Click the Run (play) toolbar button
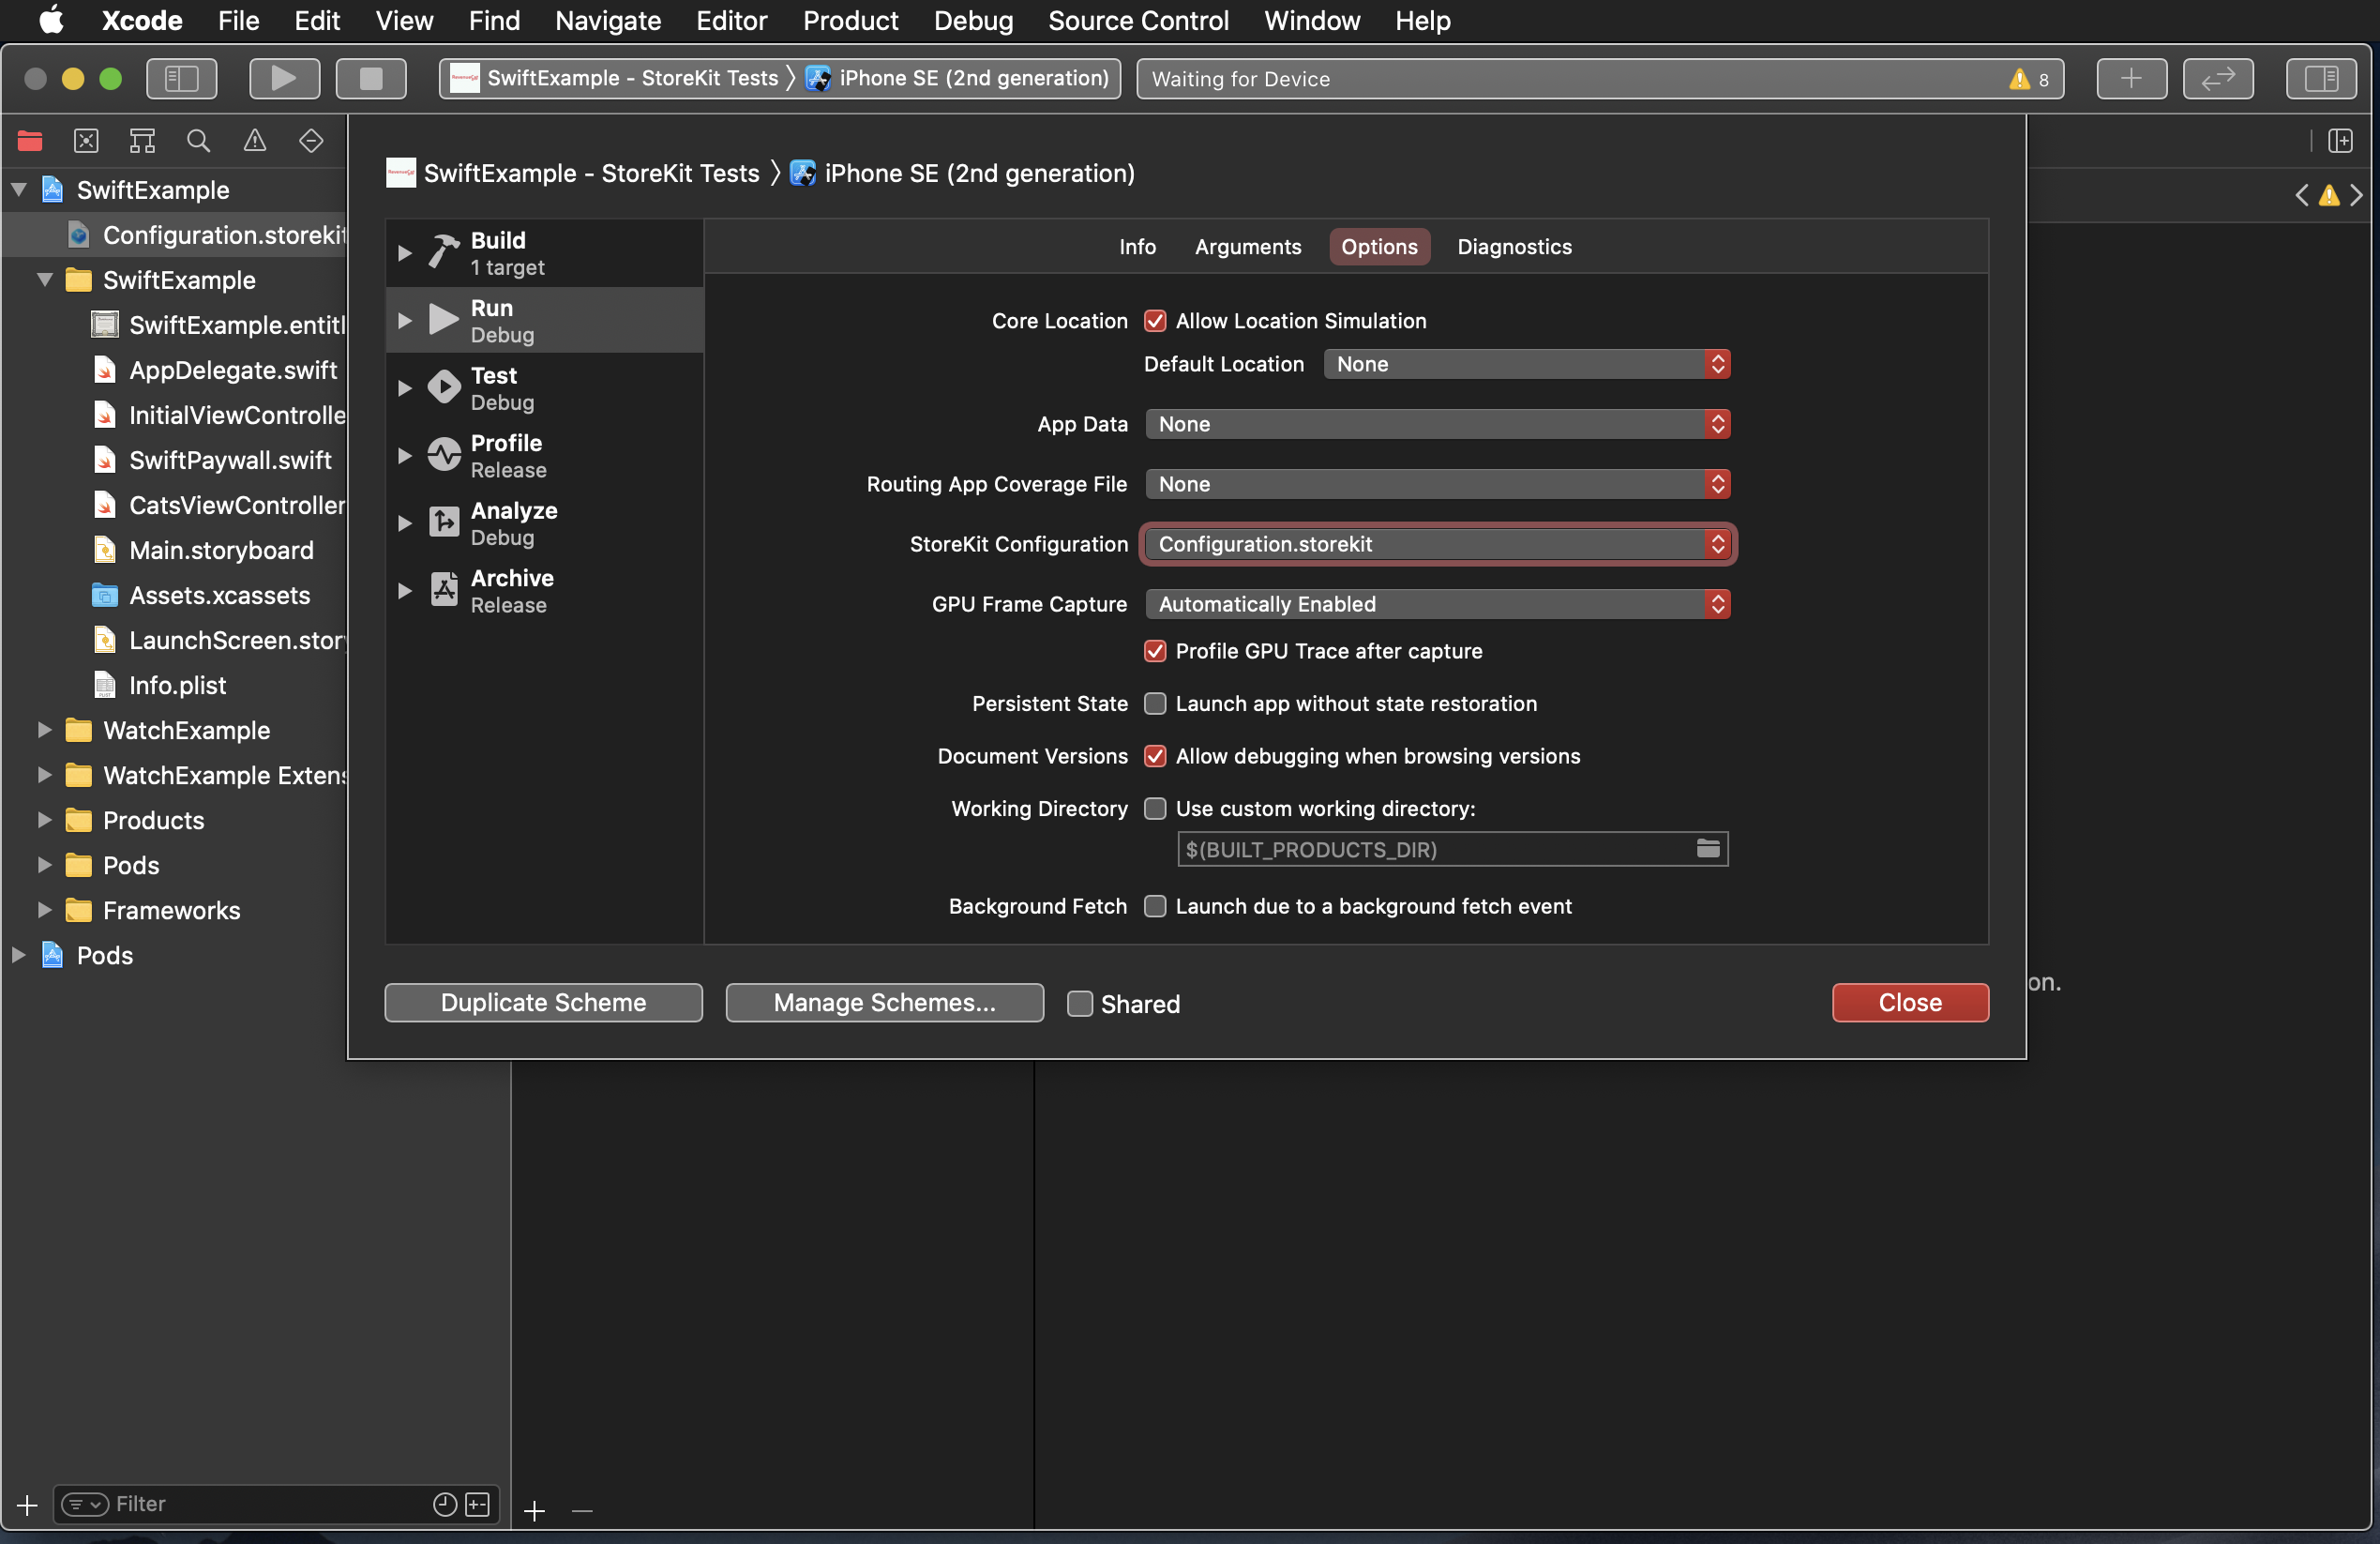This screenshot has width=2380, height=1544. tap(284, 78)
